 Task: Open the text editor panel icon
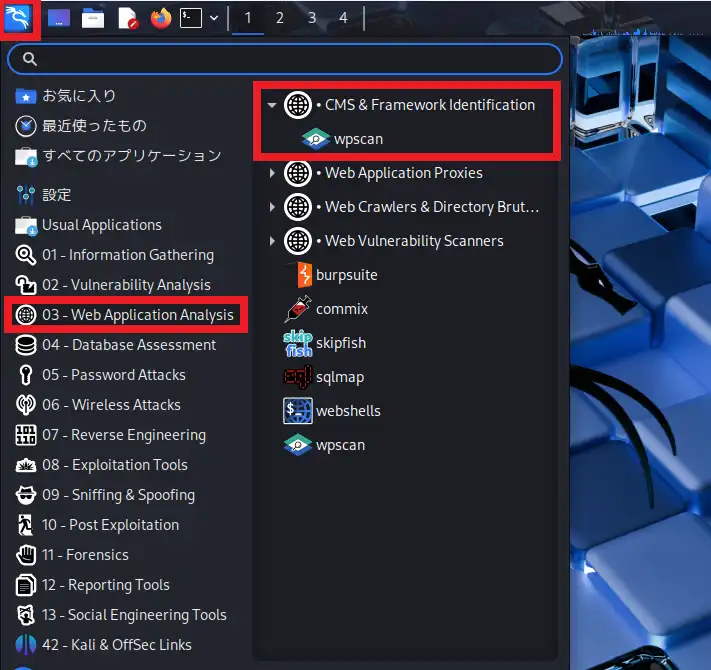(x=127, y=19)
